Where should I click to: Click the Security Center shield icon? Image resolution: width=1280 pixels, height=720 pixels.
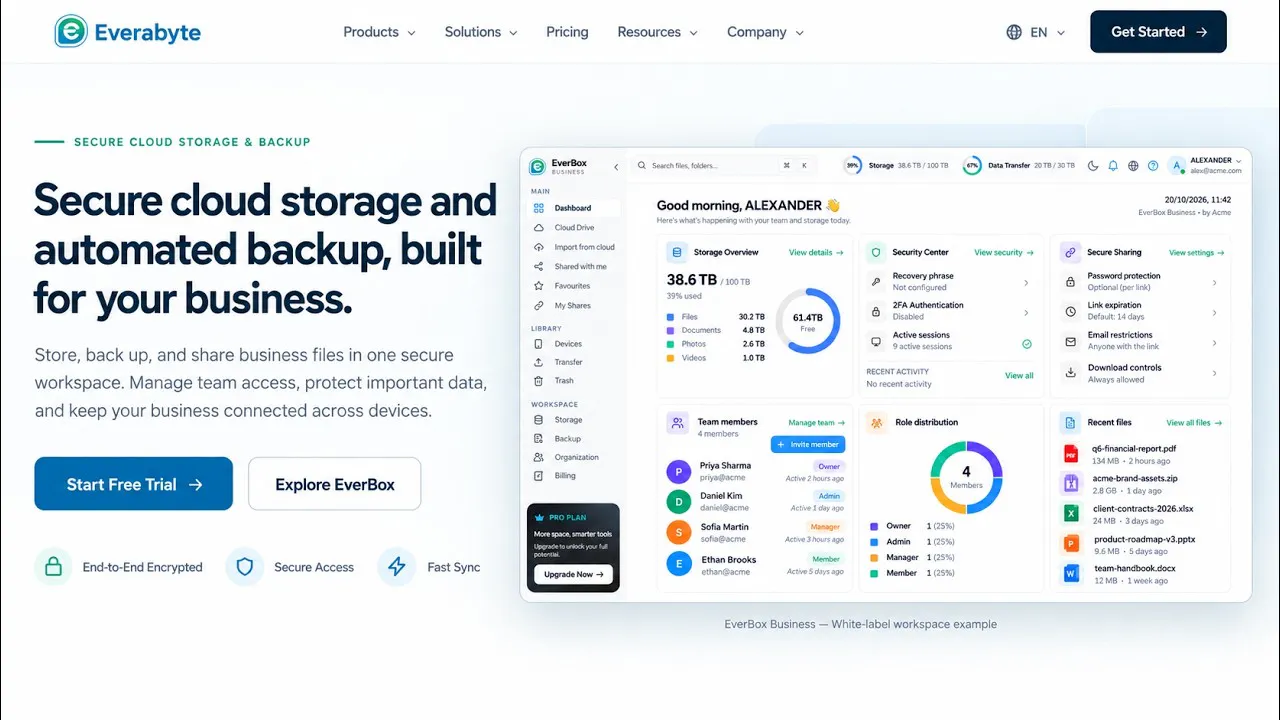(x=875, y=253)
